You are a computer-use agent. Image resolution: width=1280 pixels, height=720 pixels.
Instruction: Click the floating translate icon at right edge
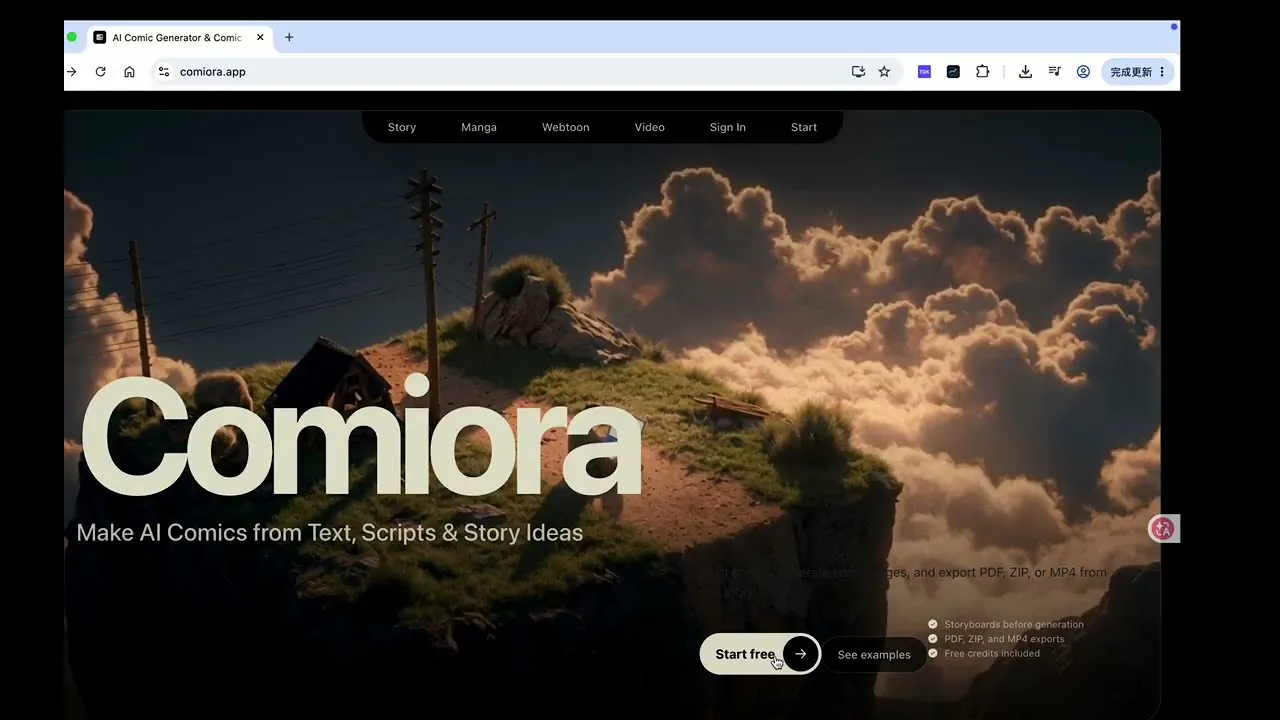coord(1163,529)
